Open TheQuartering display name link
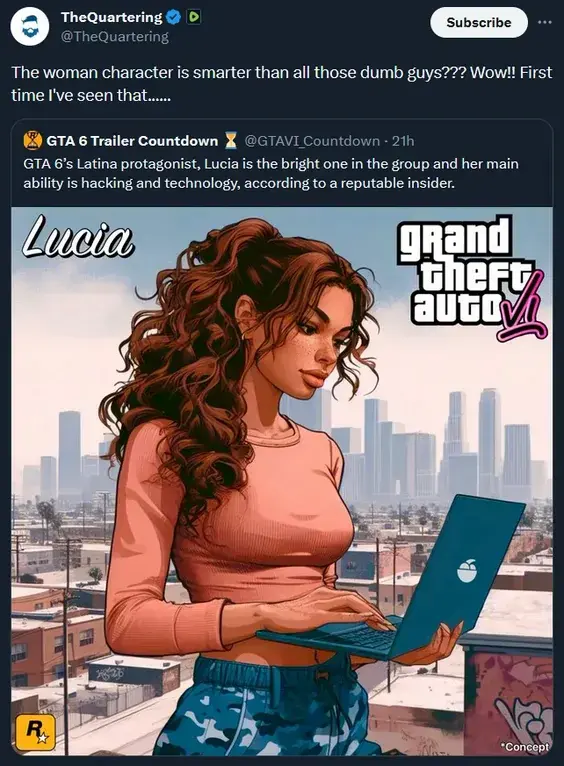Image resolution: width=564 pixels, height=766 pixels. (x=111, y=17)
